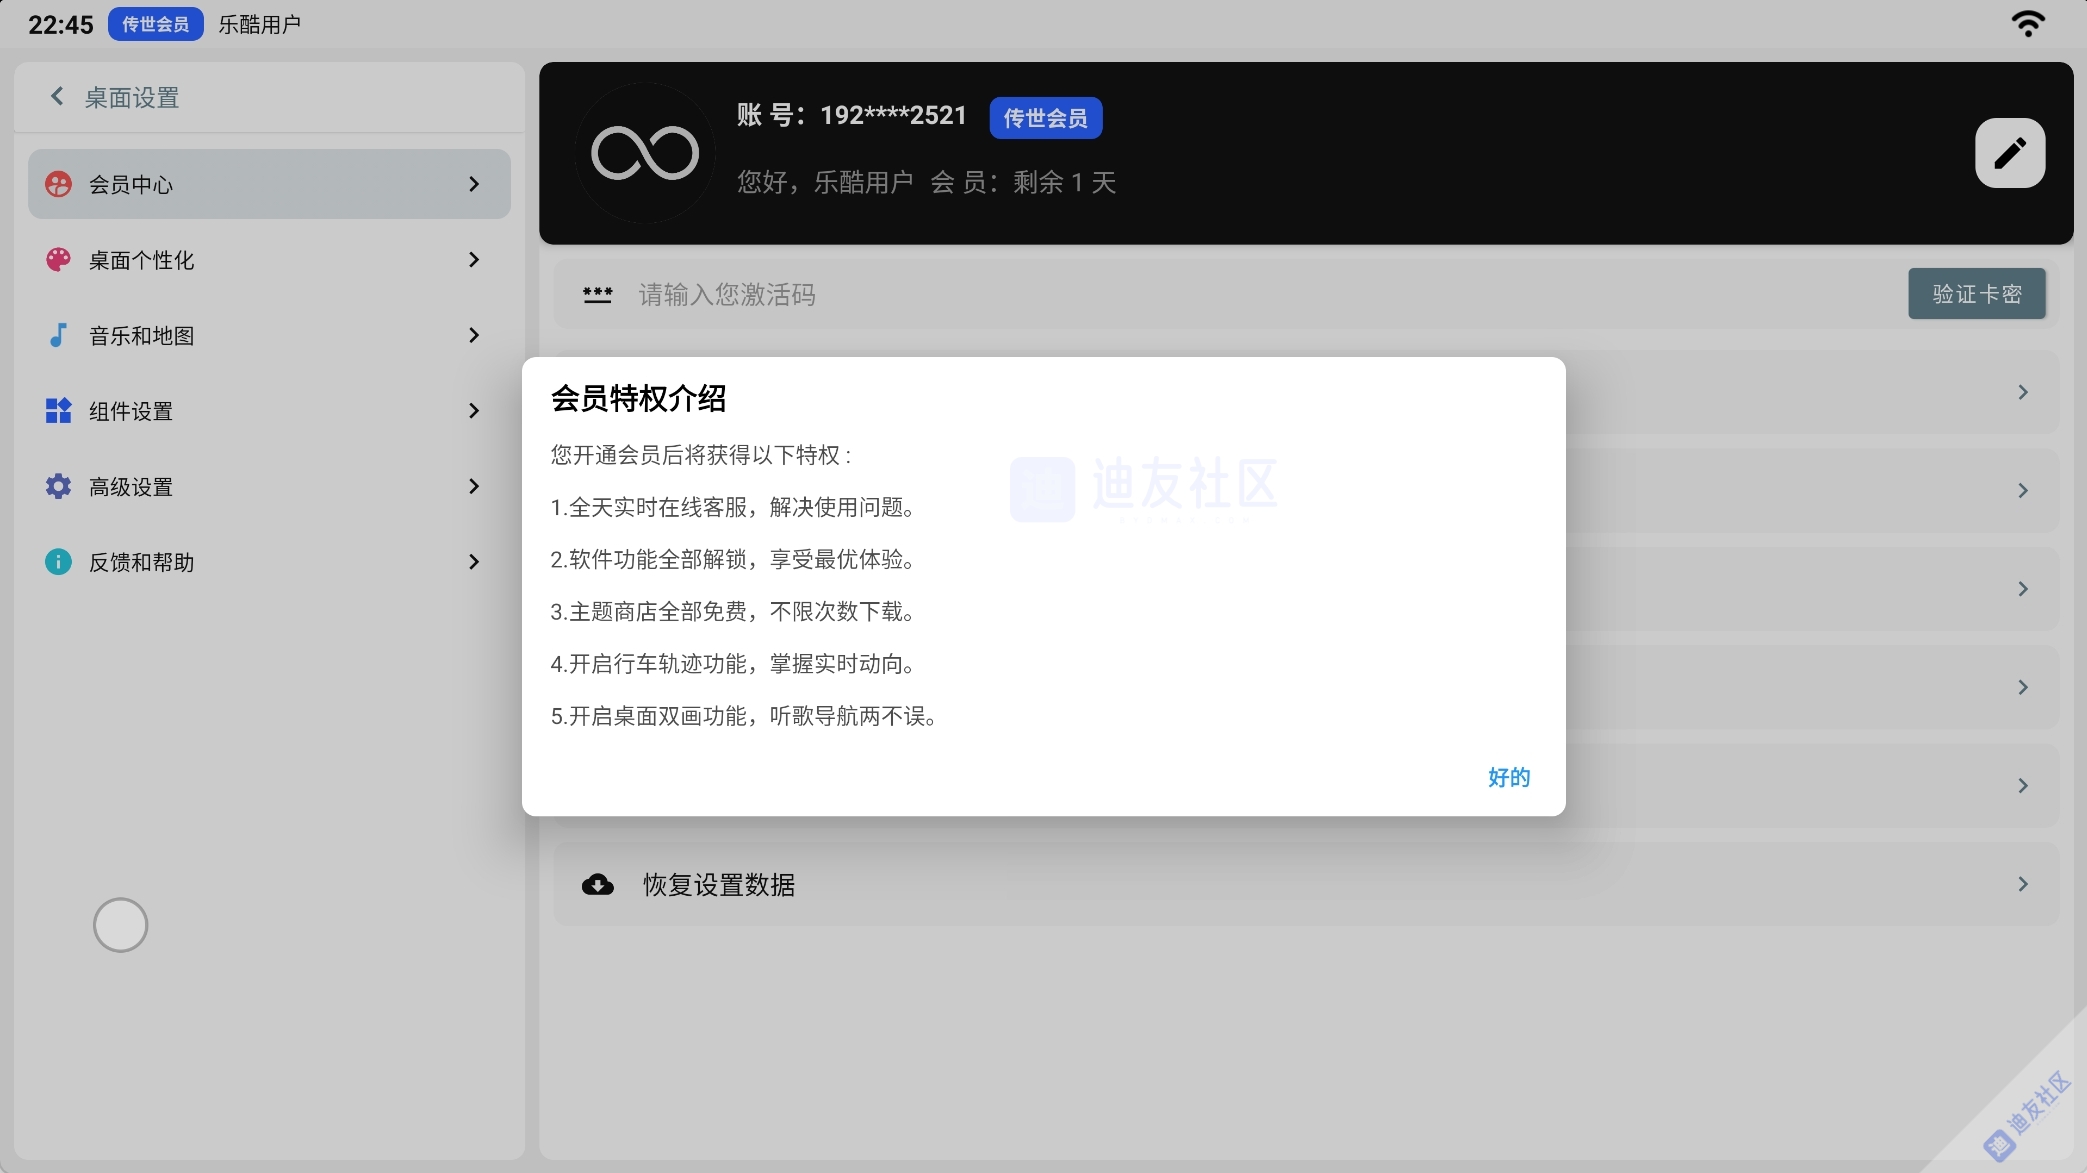Open 恢复设置数据 row
Viewport: 2087px width, 1173px height.
click(1307, 884)
